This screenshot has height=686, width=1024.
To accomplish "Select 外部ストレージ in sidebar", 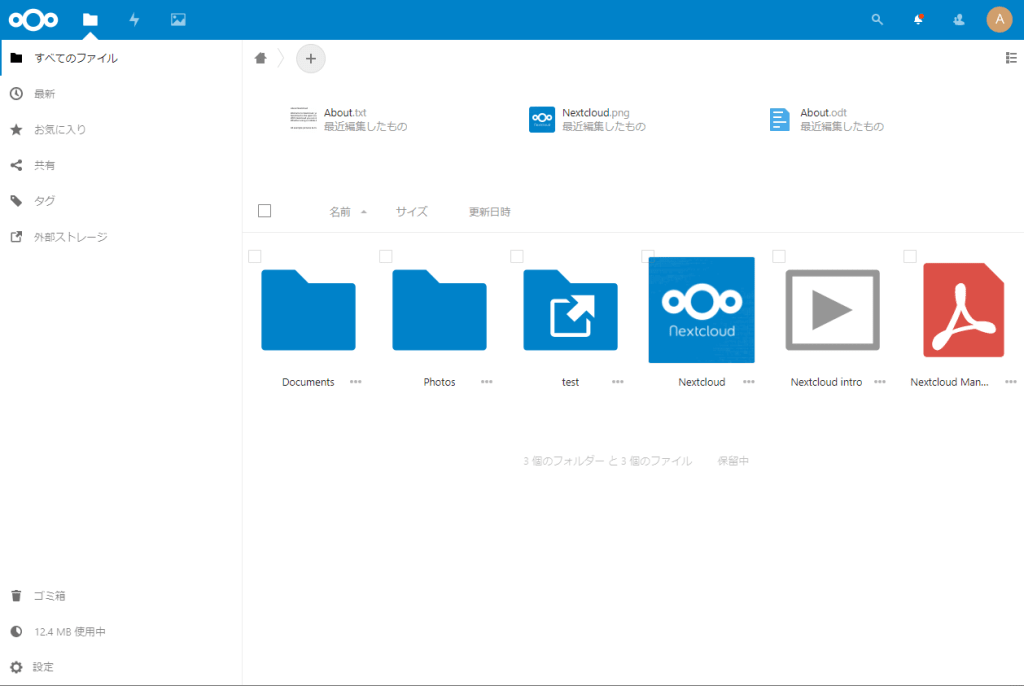I will coord(121,237).
